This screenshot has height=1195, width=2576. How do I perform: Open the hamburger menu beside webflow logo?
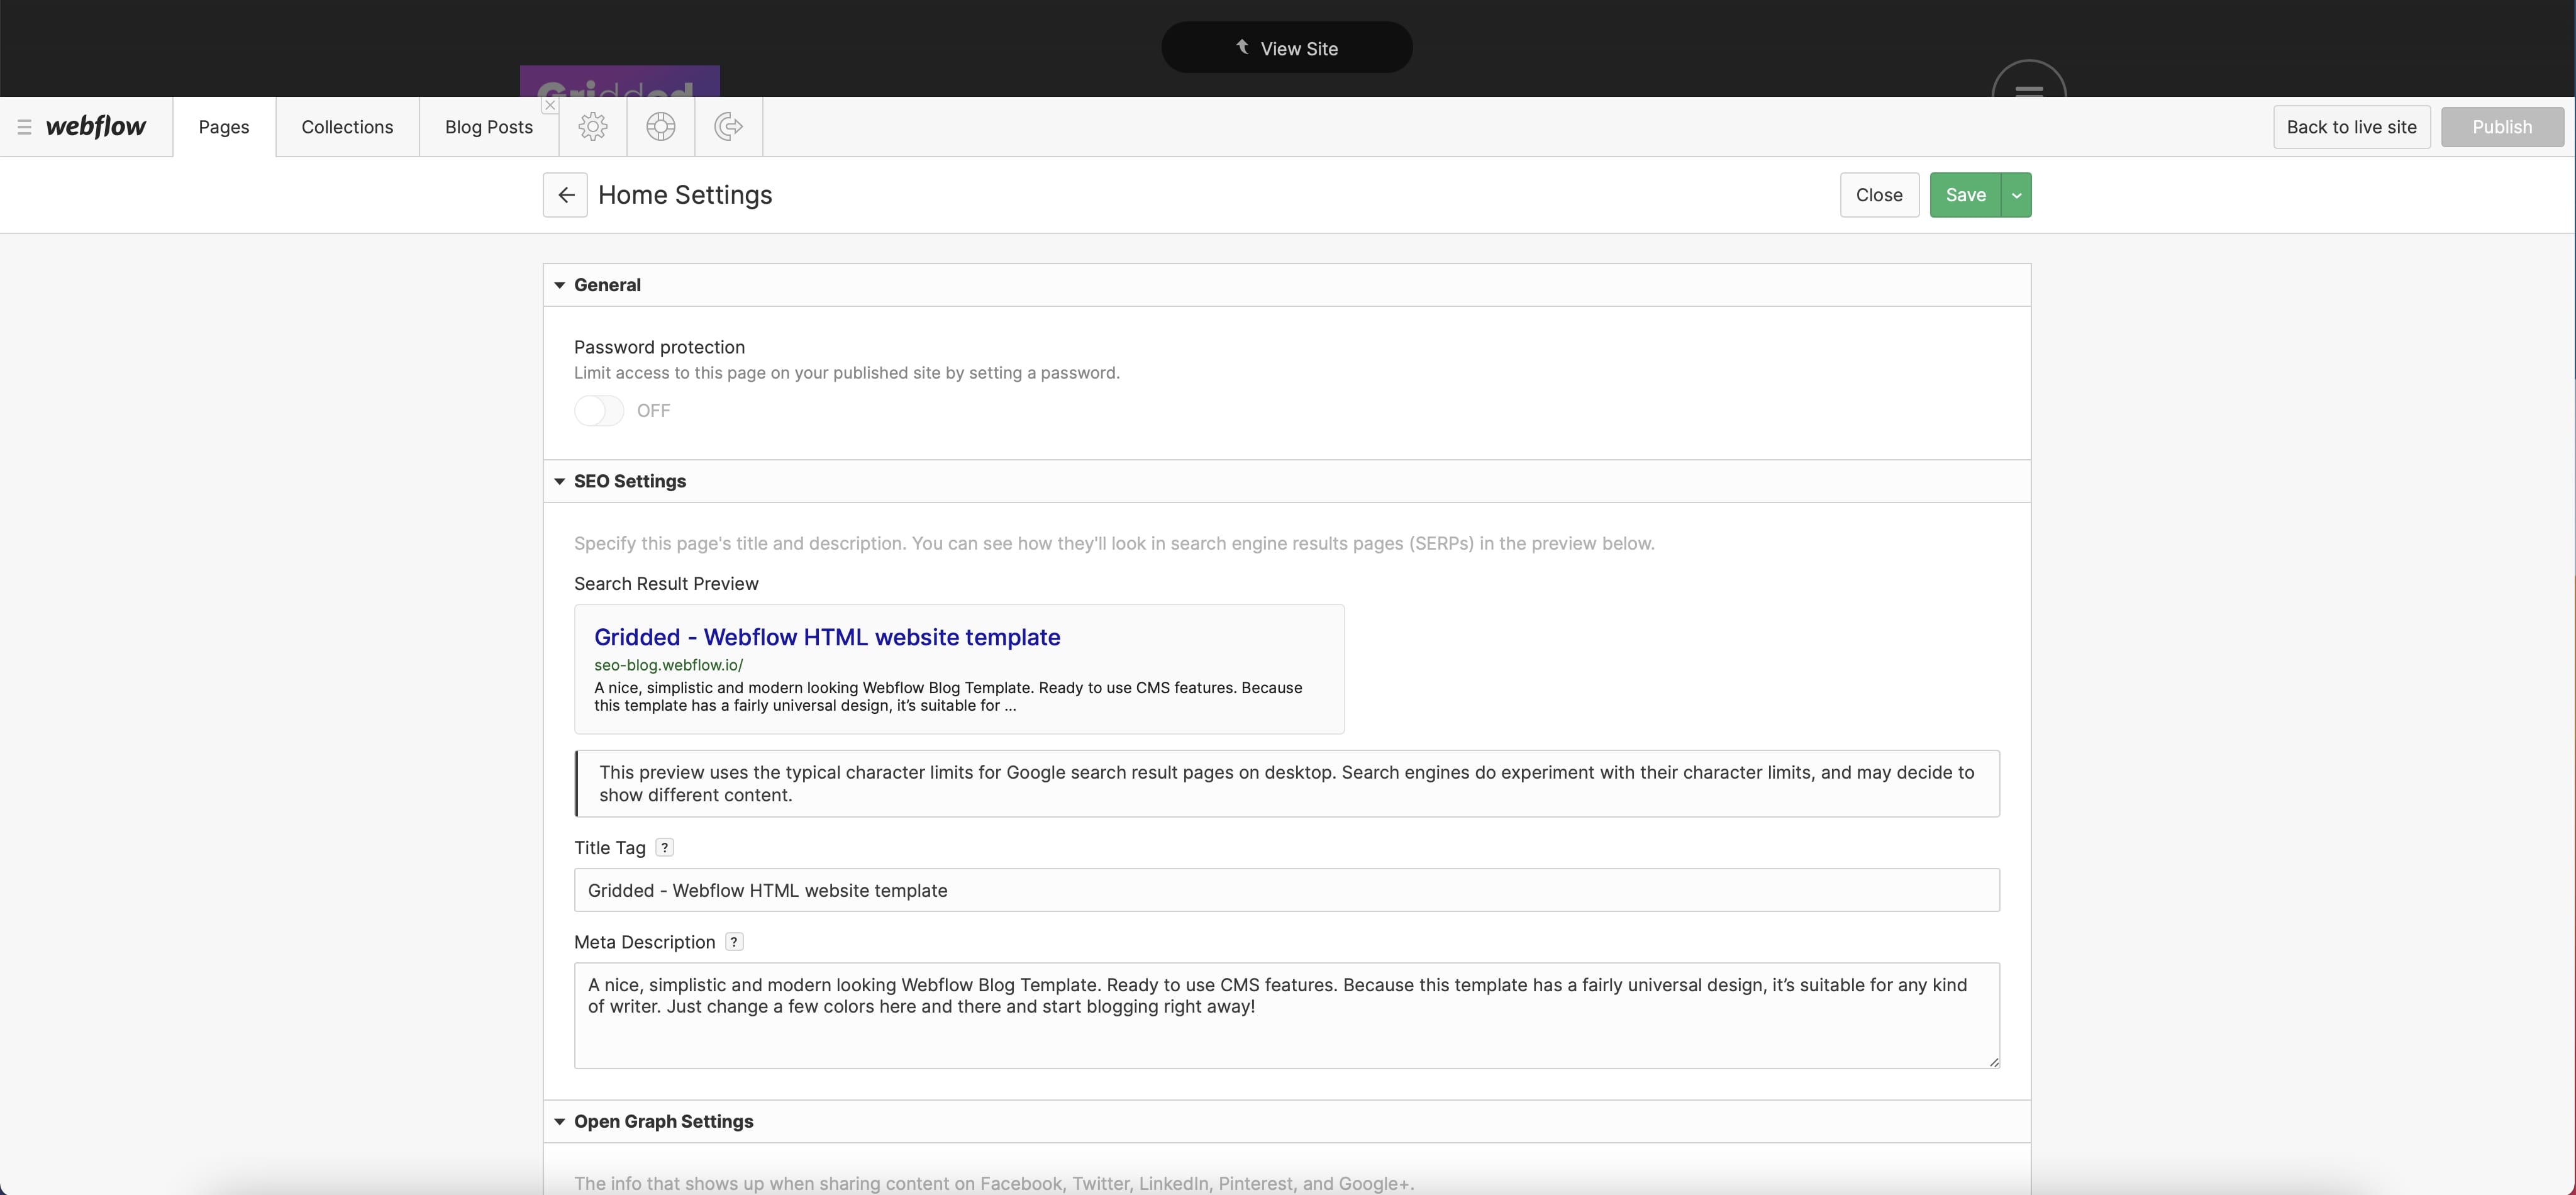click(24, 127)
